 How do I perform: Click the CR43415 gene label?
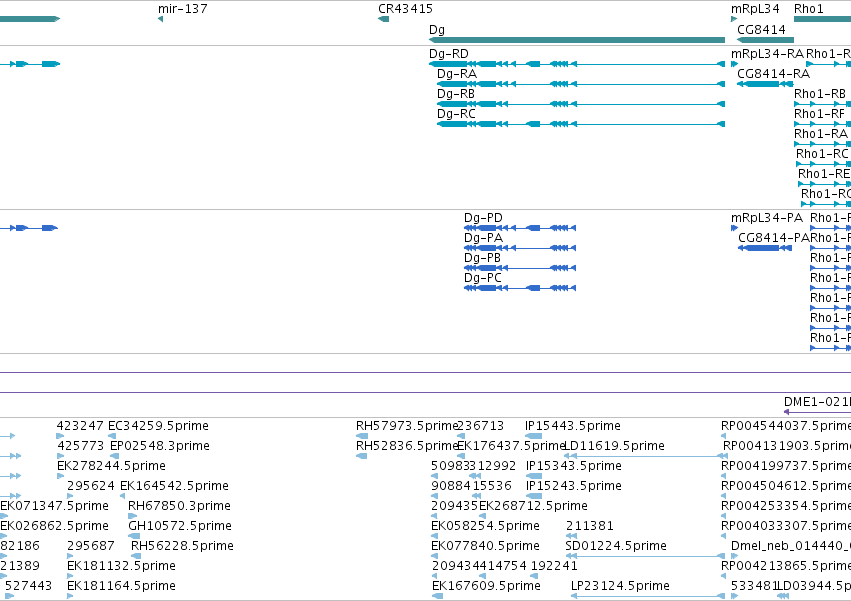[x=405, y=9]
